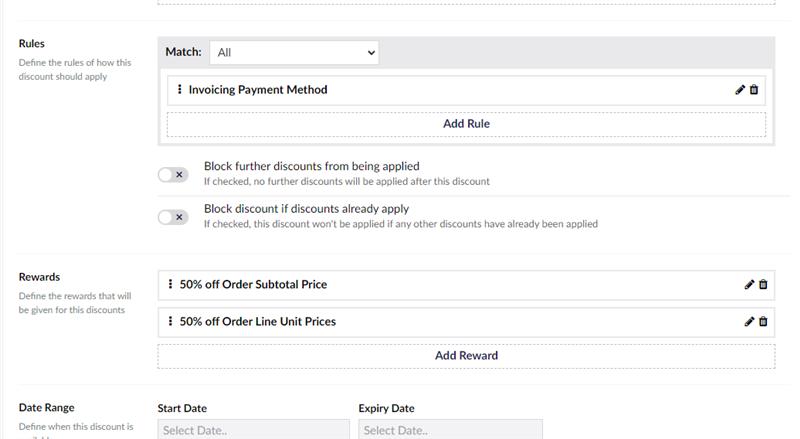Click the drag handle of Order Line Unit Prices reward
The image size is (800, 439).
tap(170, 321)
